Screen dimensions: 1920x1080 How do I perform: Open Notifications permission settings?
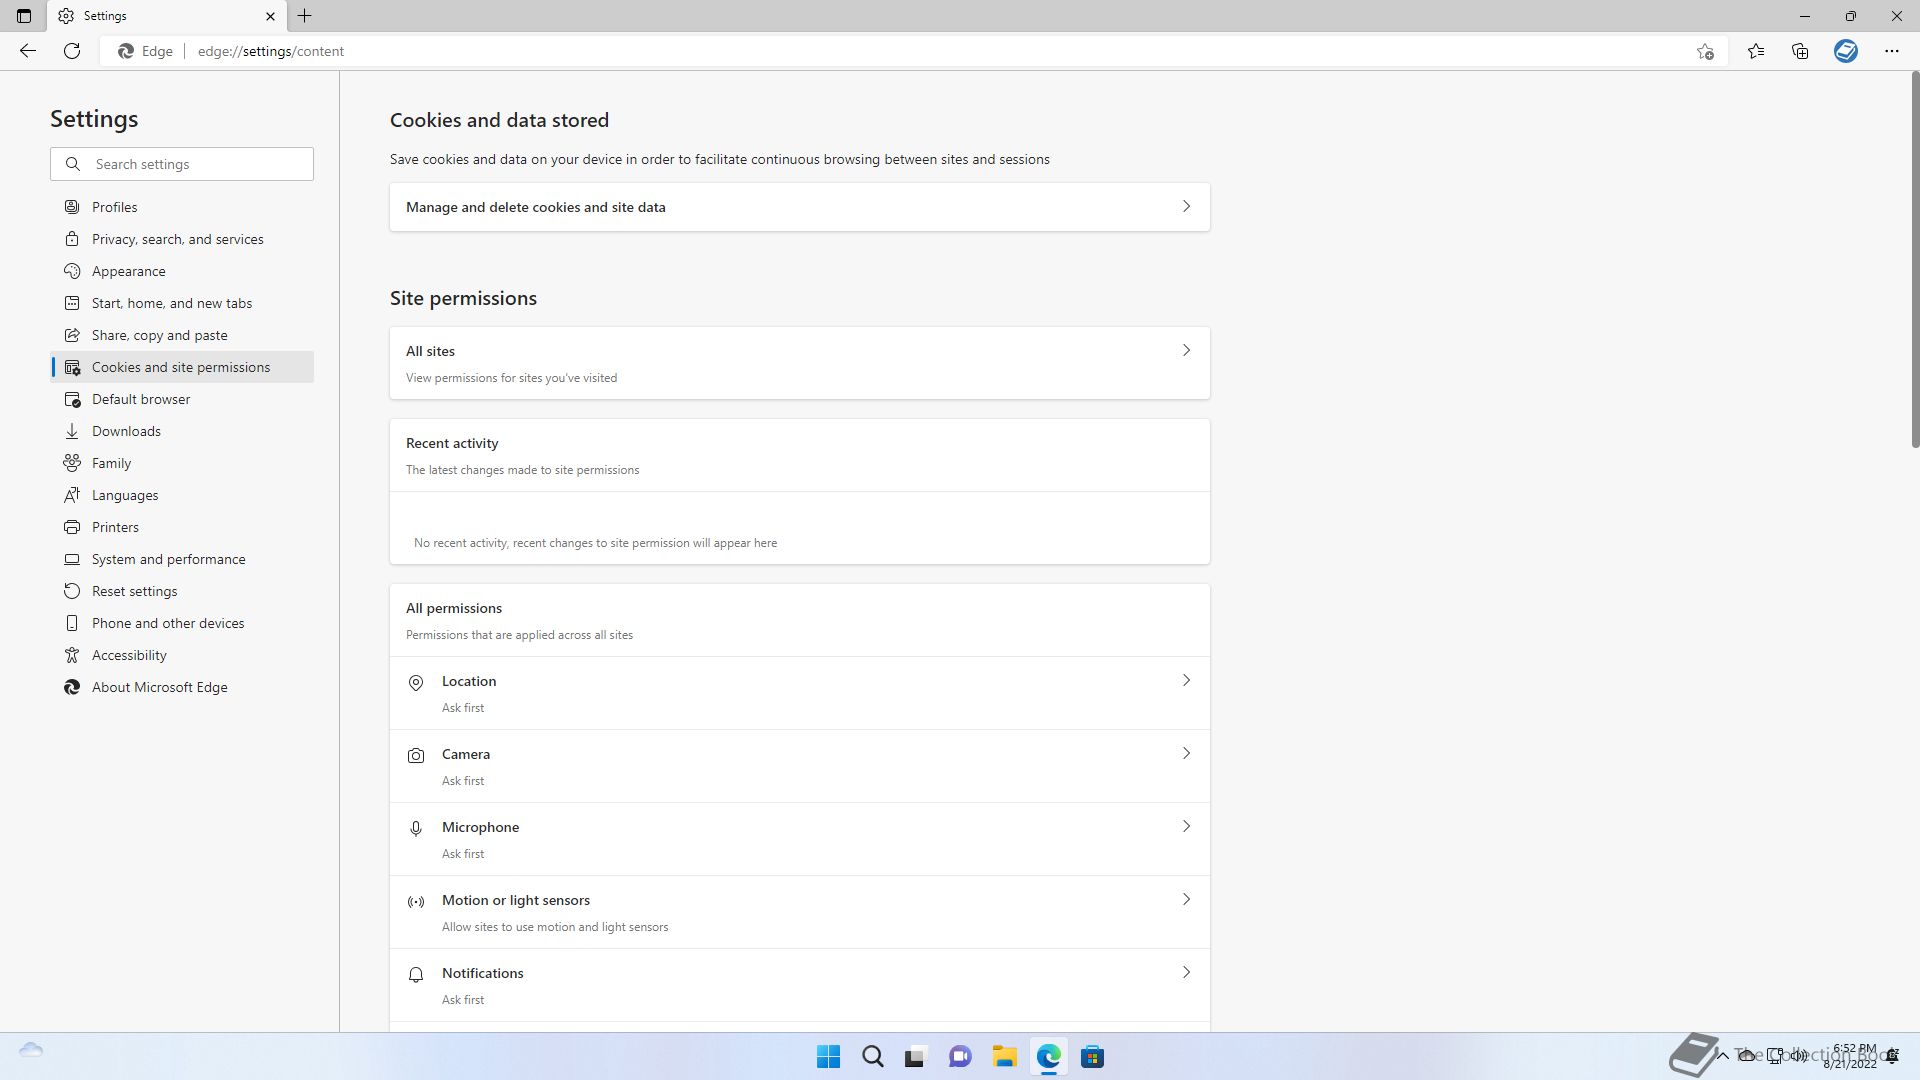[799, 985]
